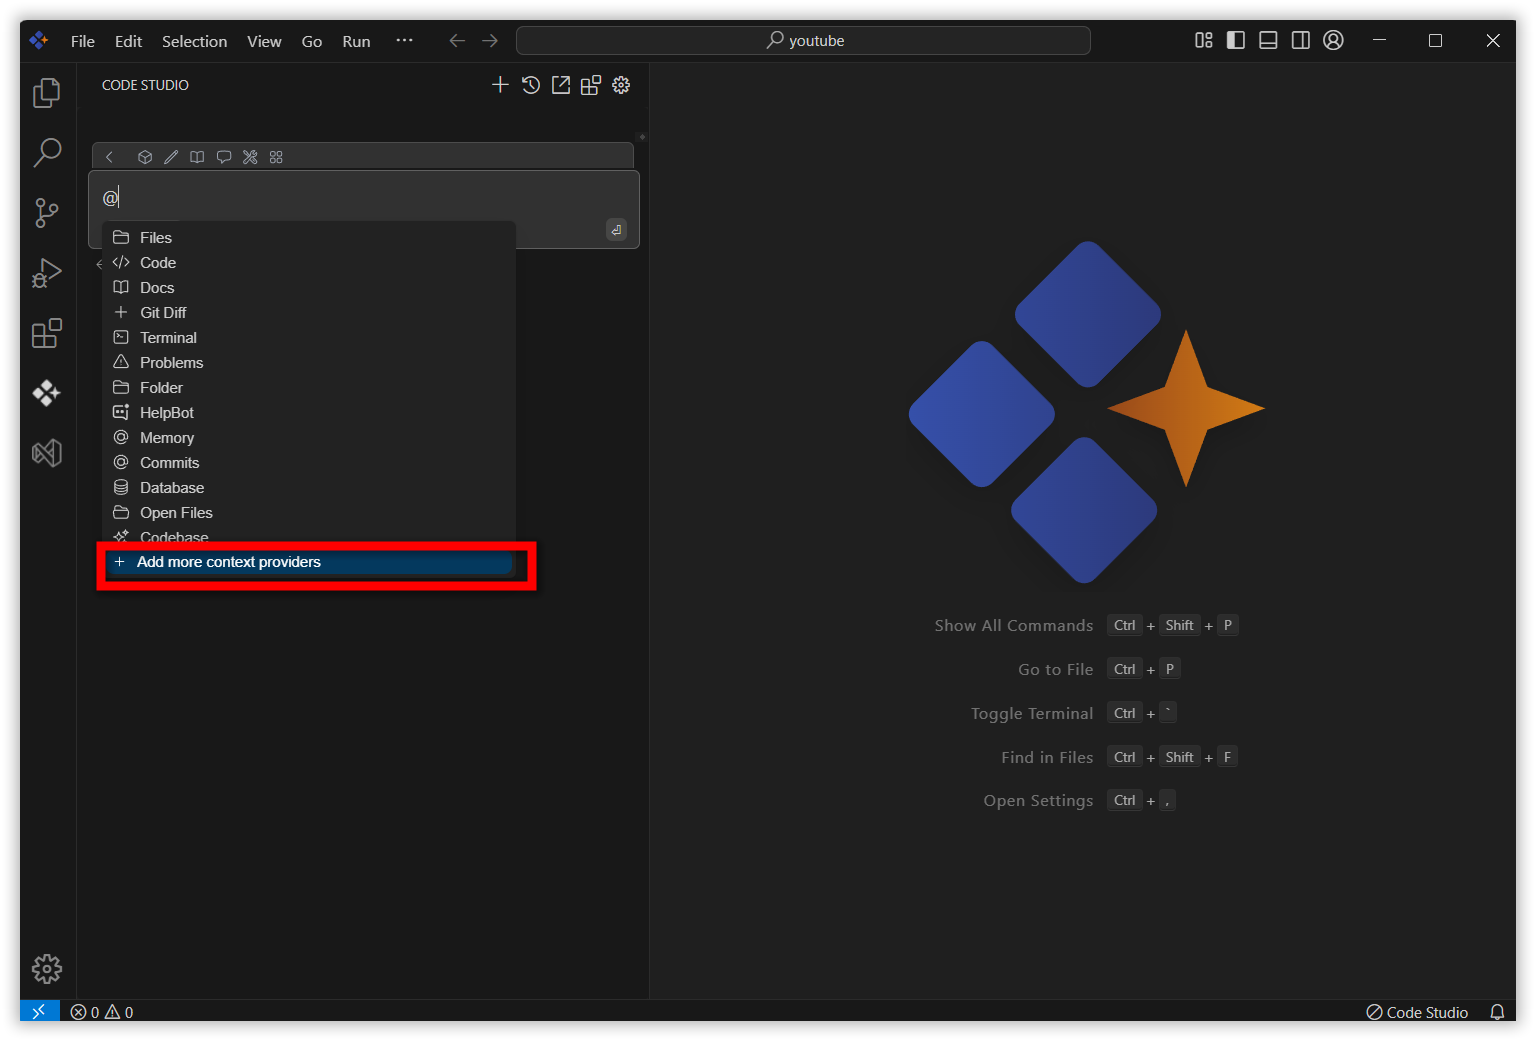Click the Code Studio activity bar icon
This screenshot has height=1041, width=1536.
pos(47,393)
